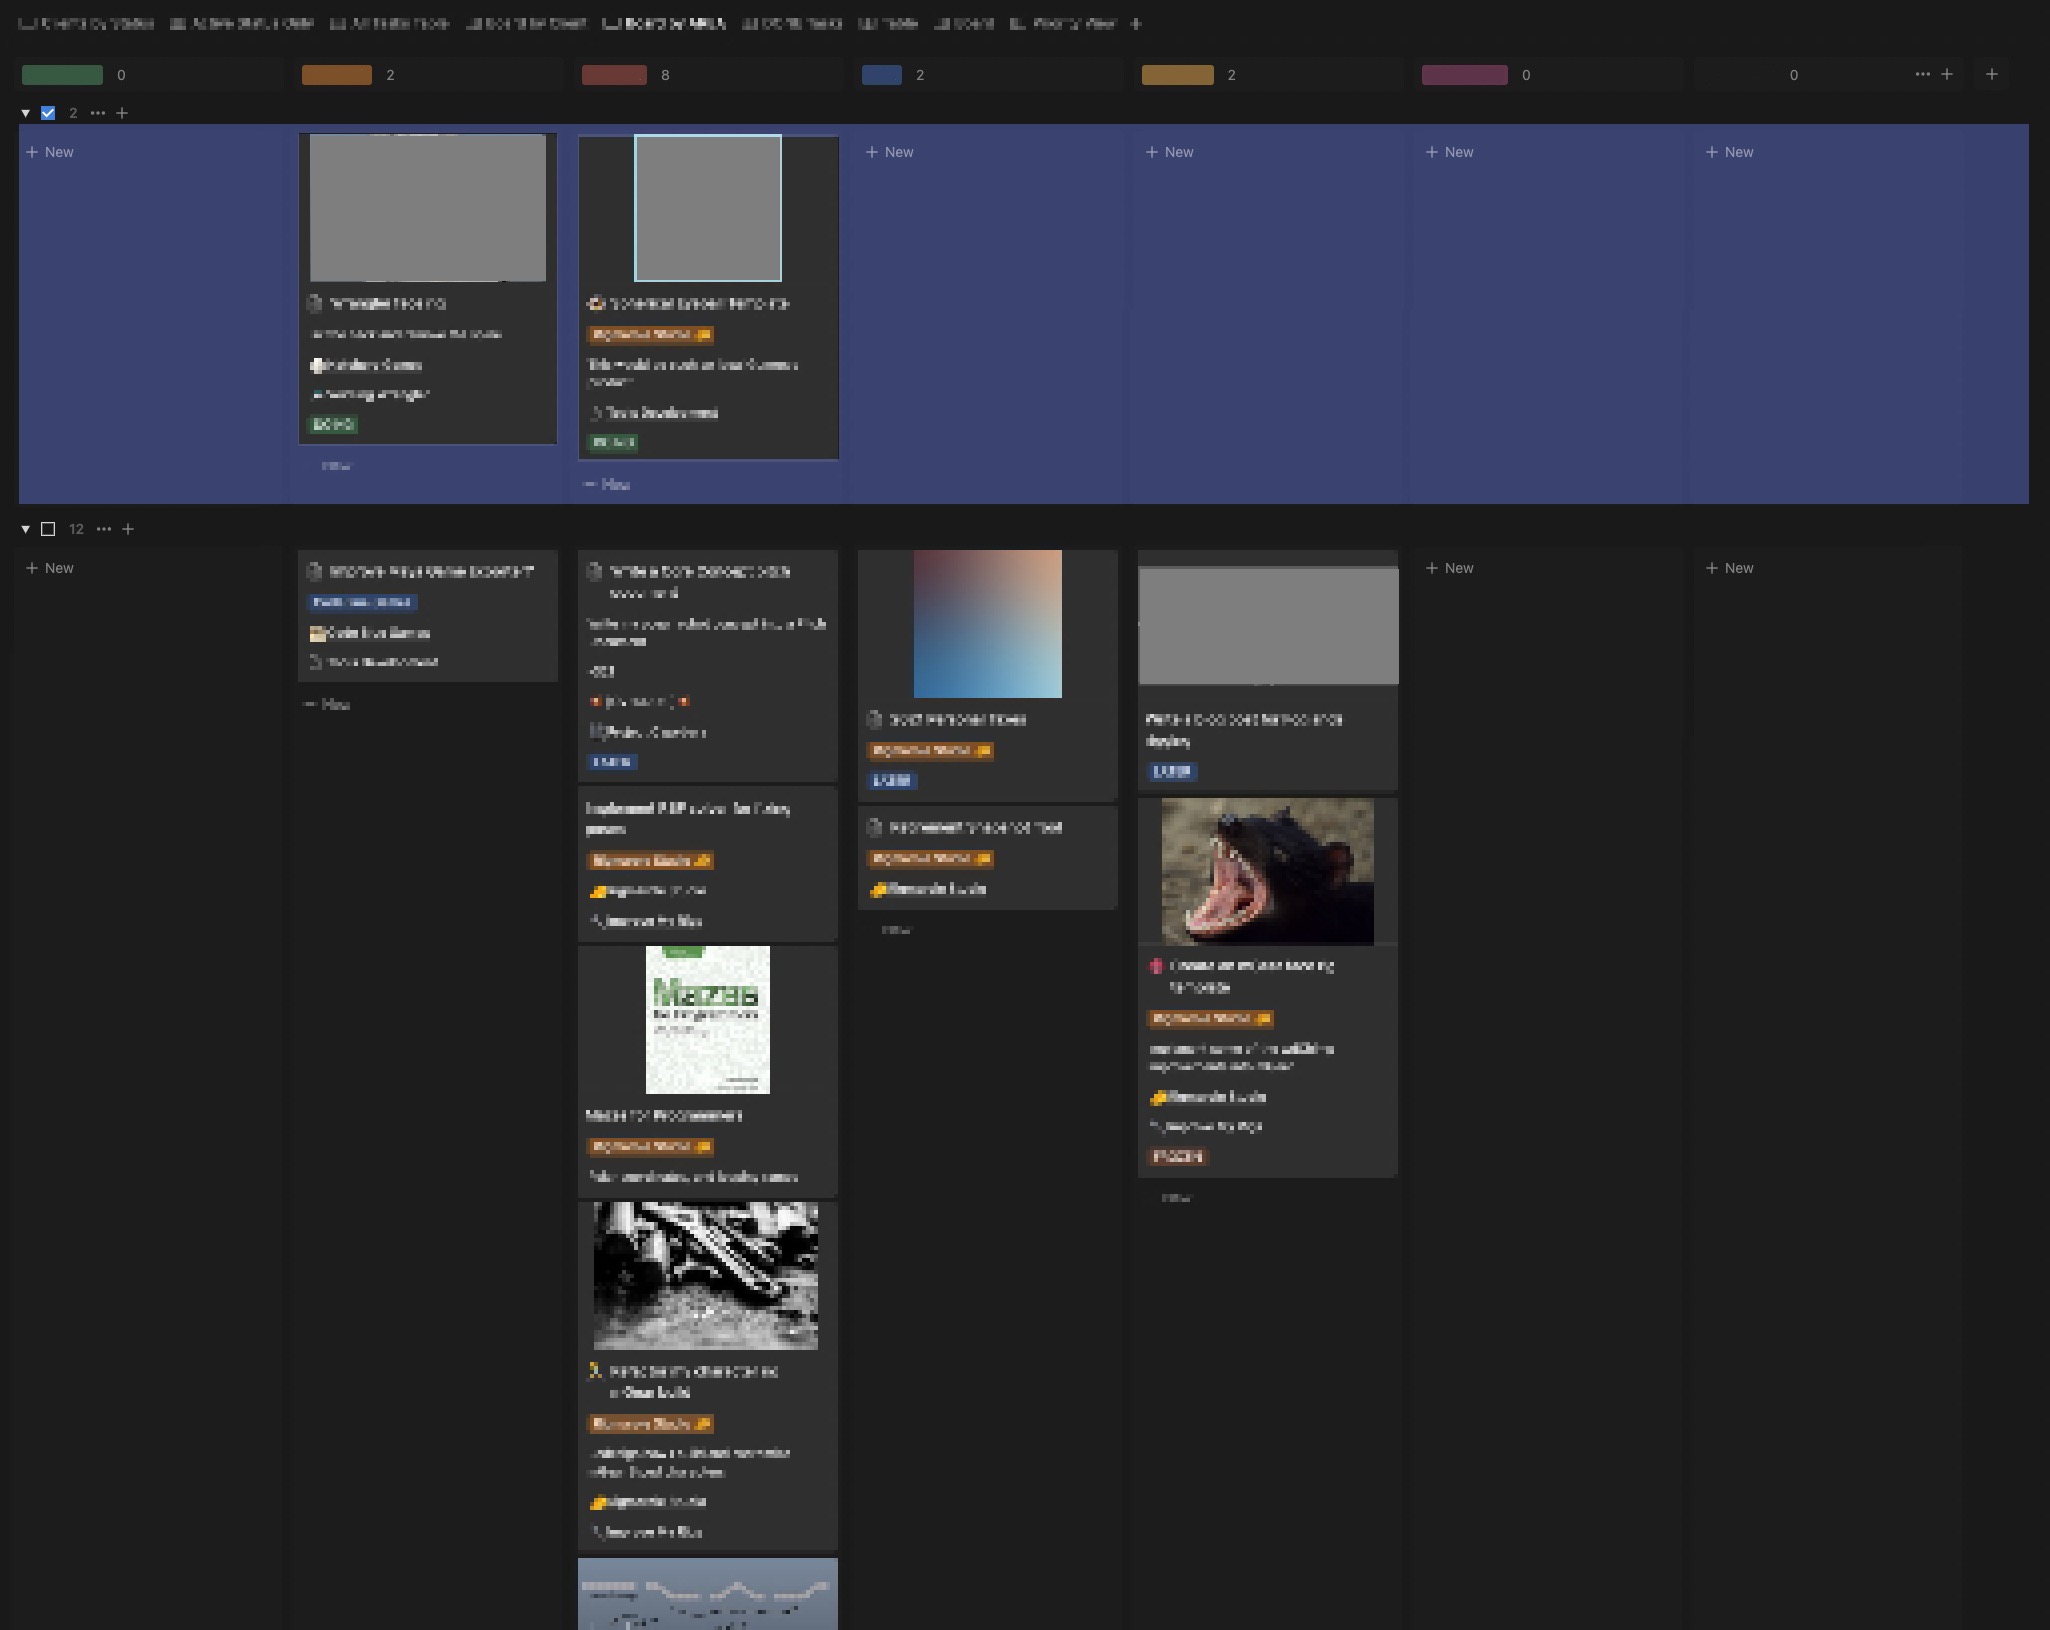Viewport: 2050px width, 1630px height.
Task: Collapse the 12-item group using its triangle
Action: 25,529
